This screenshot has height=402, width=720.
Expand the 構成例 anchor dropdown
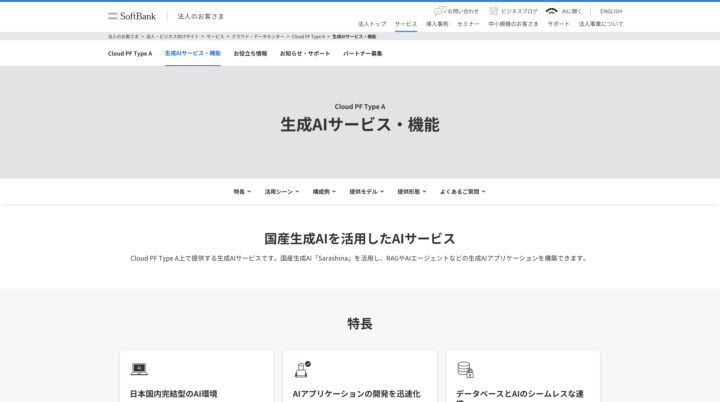325,192
